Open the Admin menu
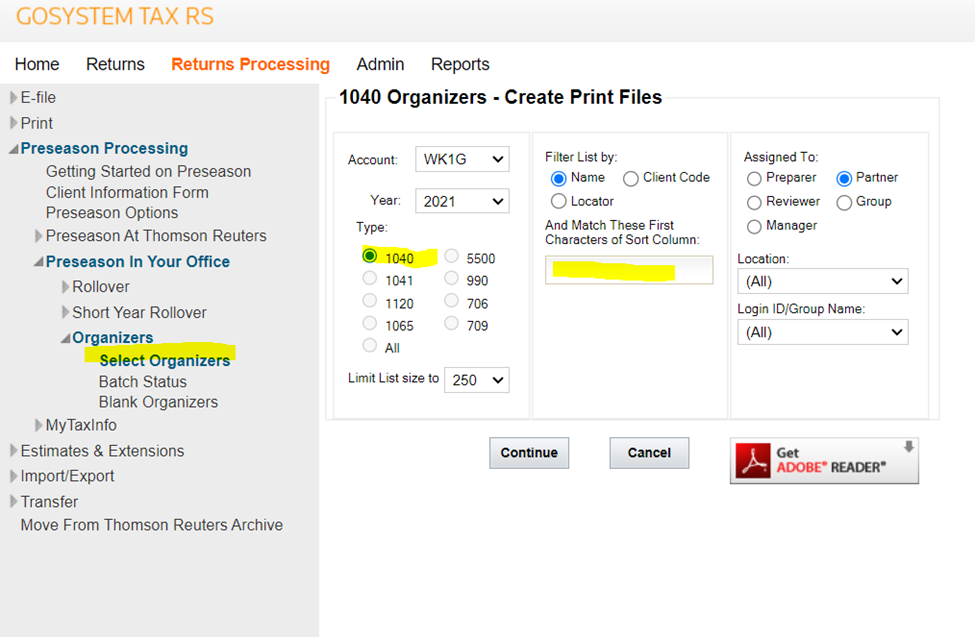The height and width of the screenshot is (637, 975). point(380,64)
